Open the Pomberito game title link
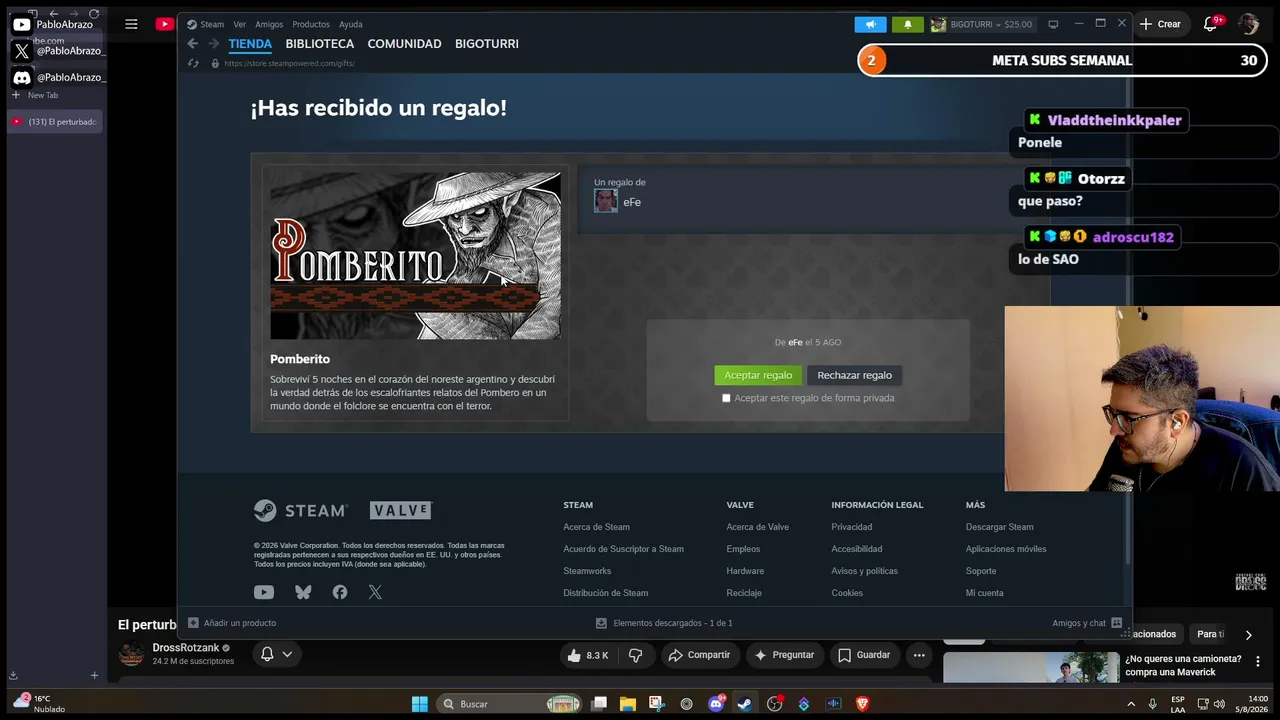1280x720 pixels. (300, 359)
